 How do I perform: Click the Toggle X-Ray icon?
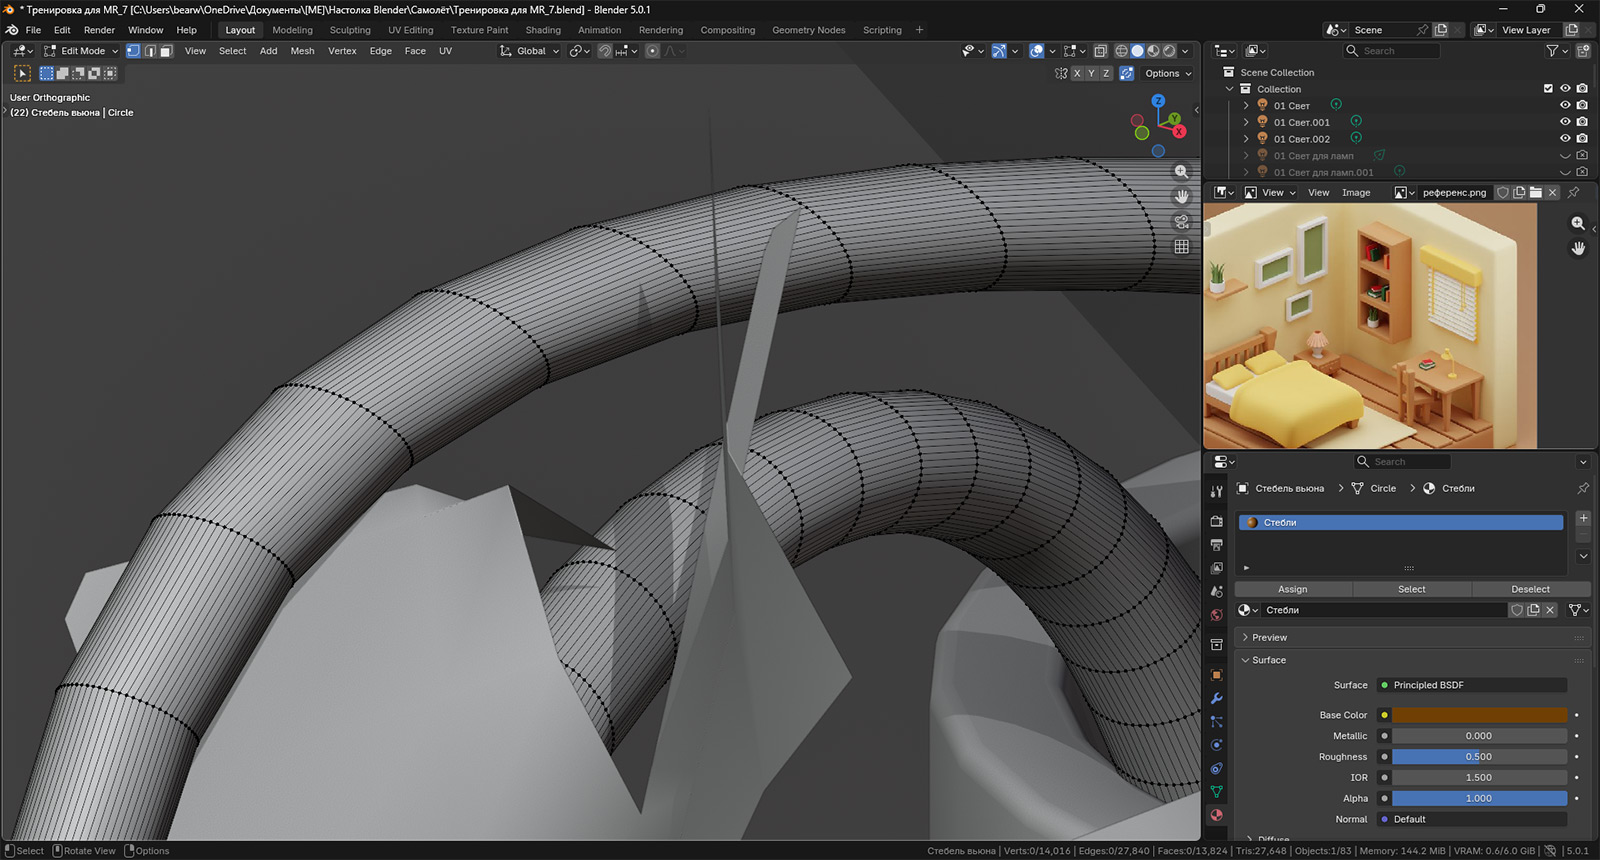click(x=1100, y=51)
